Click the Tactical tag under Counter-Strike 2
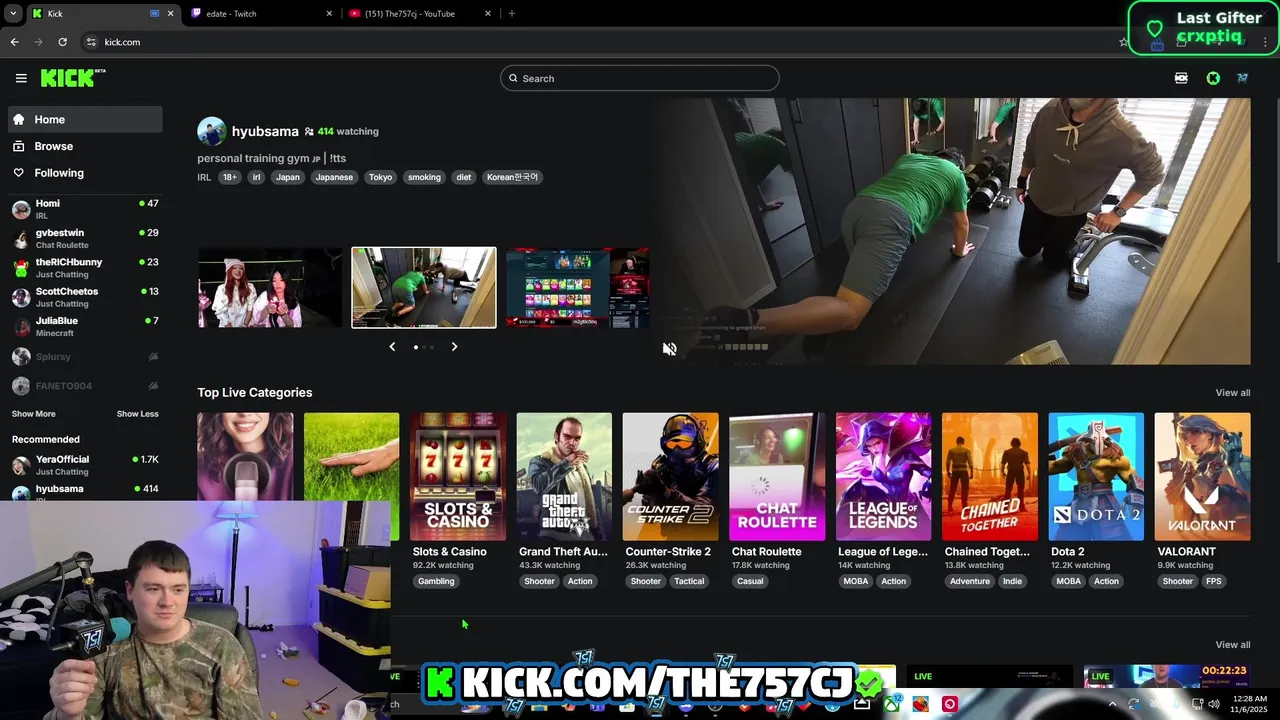Viewport: 1280px width, 720px height. coord(689,581)
